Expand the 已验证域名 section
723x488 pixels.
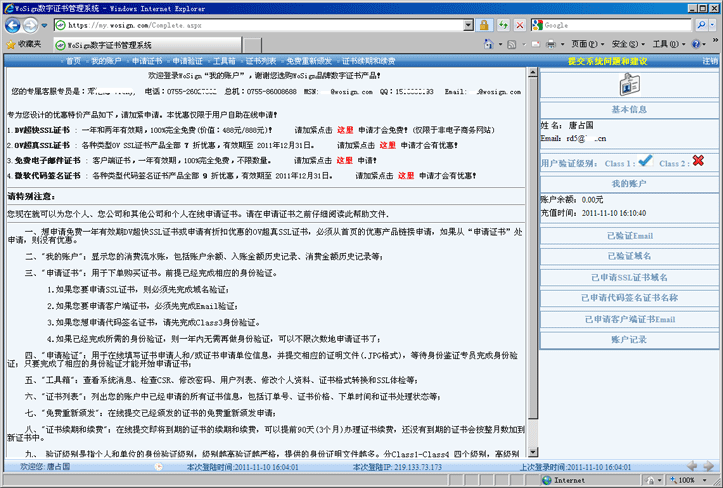coord(629,256)
